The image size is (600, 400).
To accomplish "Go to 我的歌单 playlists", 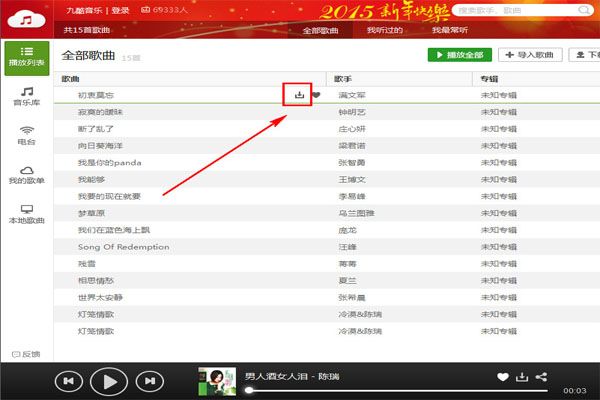I will tap(26, 175).
